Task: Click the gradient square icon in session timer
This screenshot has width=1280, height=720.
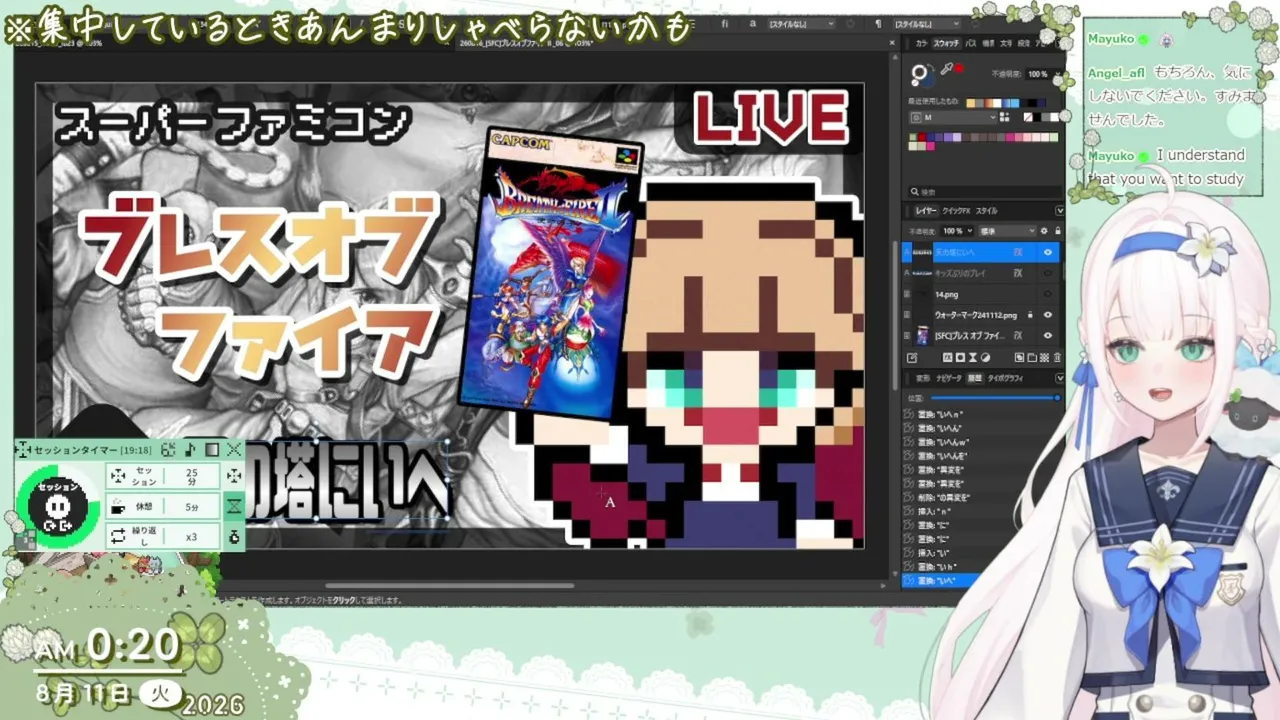Action: 212,450
